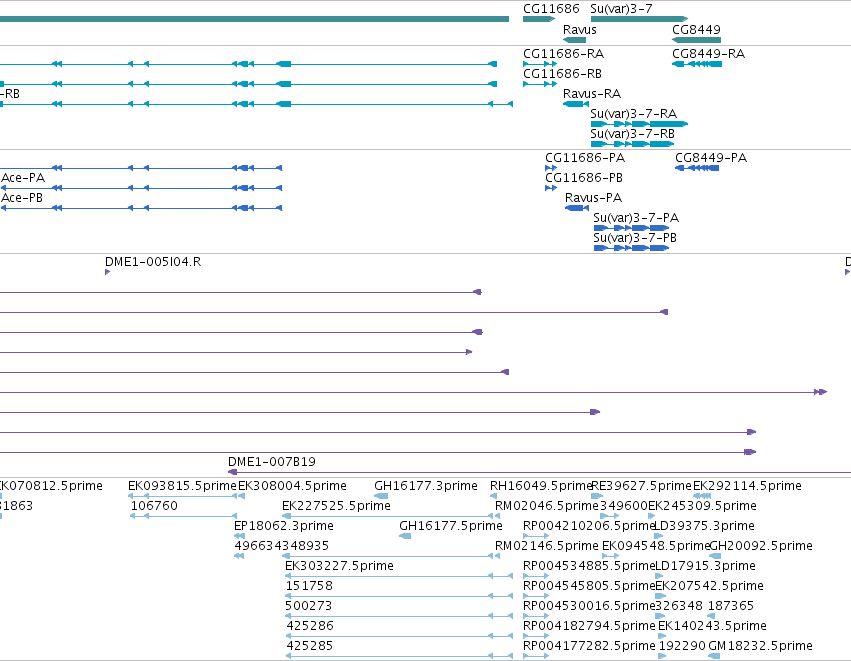This screenshot has height=661, width=851.
Task: Select protein label CG11686-PA
Action: pos(585,158)
